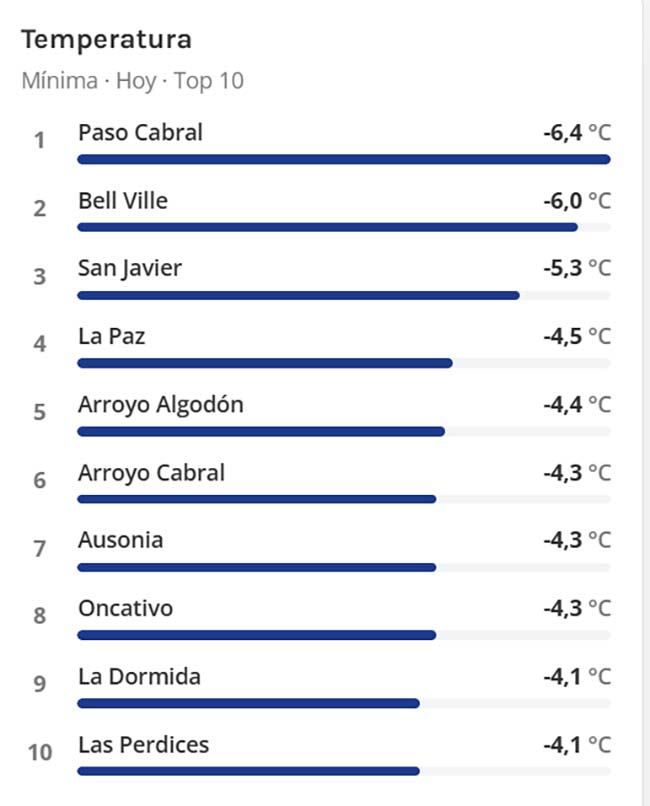Viewport: 650px width, 806px height.
Task: Click the vertical scrollbar at right edge
Action: tap(646, 403)
